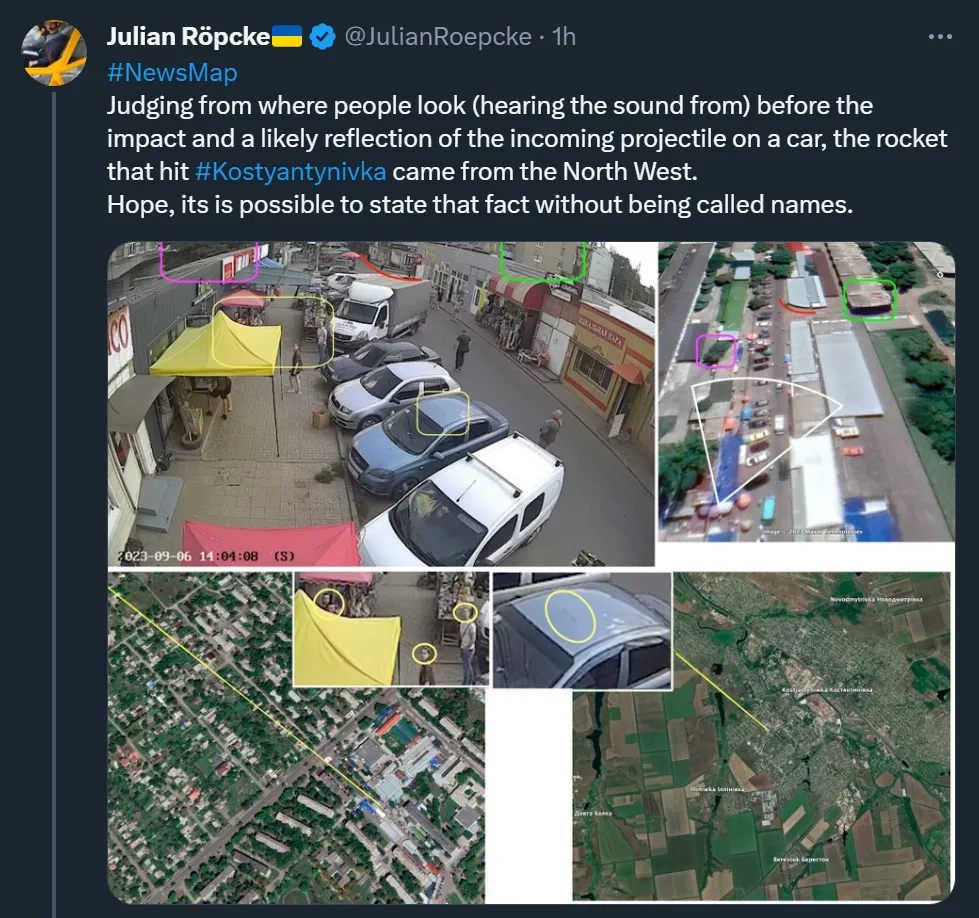Click the inset with circled people's heads
979x918 pixels.
tap(390, 628)
